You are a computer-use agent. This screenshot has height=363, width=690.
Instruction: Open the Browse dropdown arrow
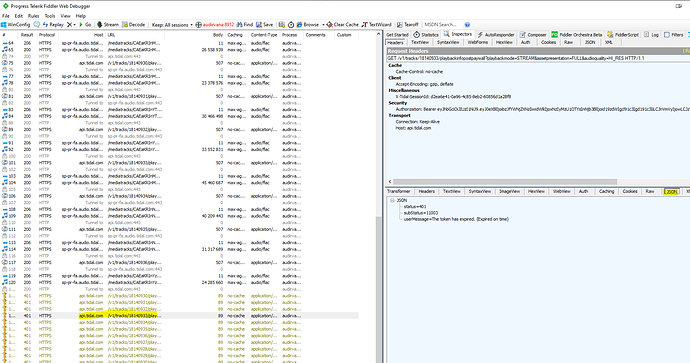coord(323,25)
